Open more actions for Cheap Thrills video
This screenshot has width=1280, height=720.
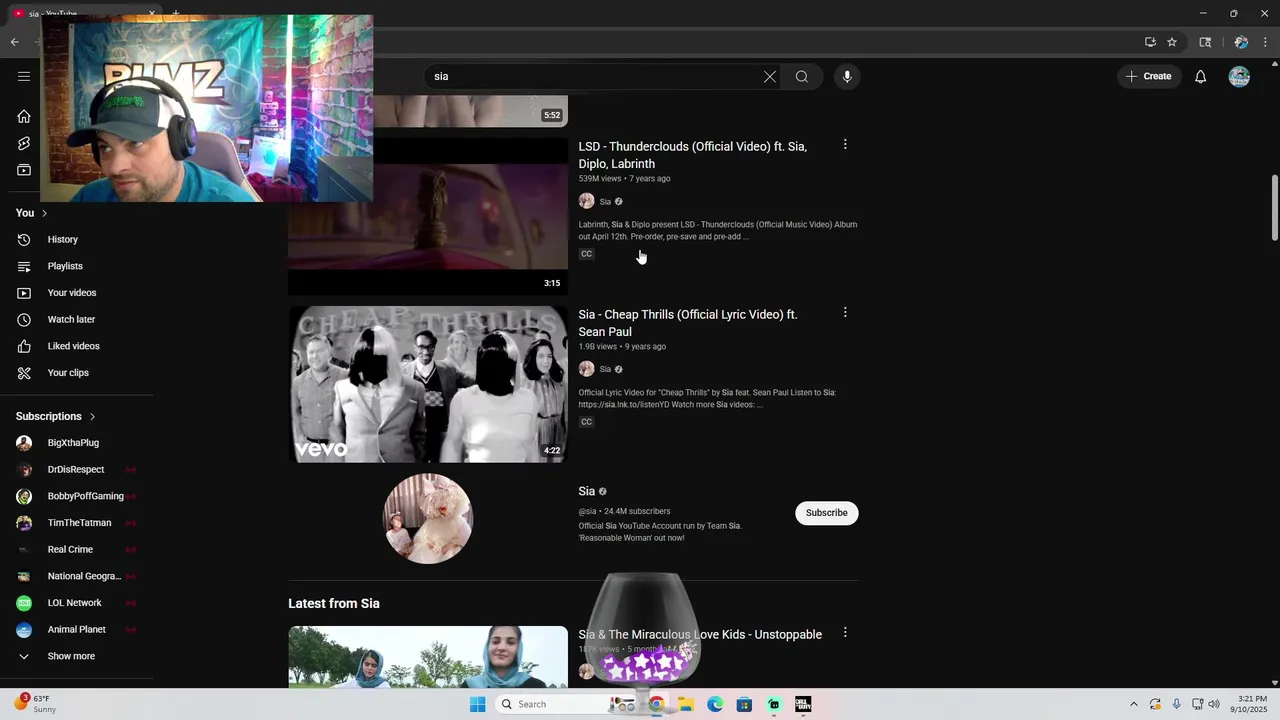(x=845, y=313)
